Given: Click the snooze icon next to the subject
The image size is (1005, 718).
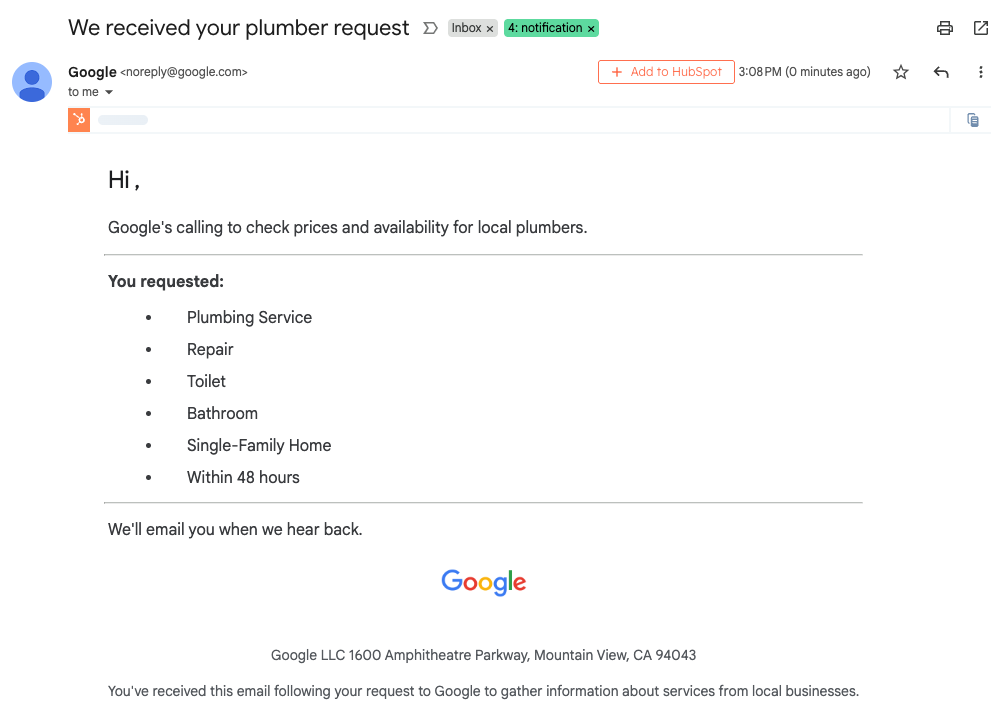Looking at the screenshot, I should point(430,29).
